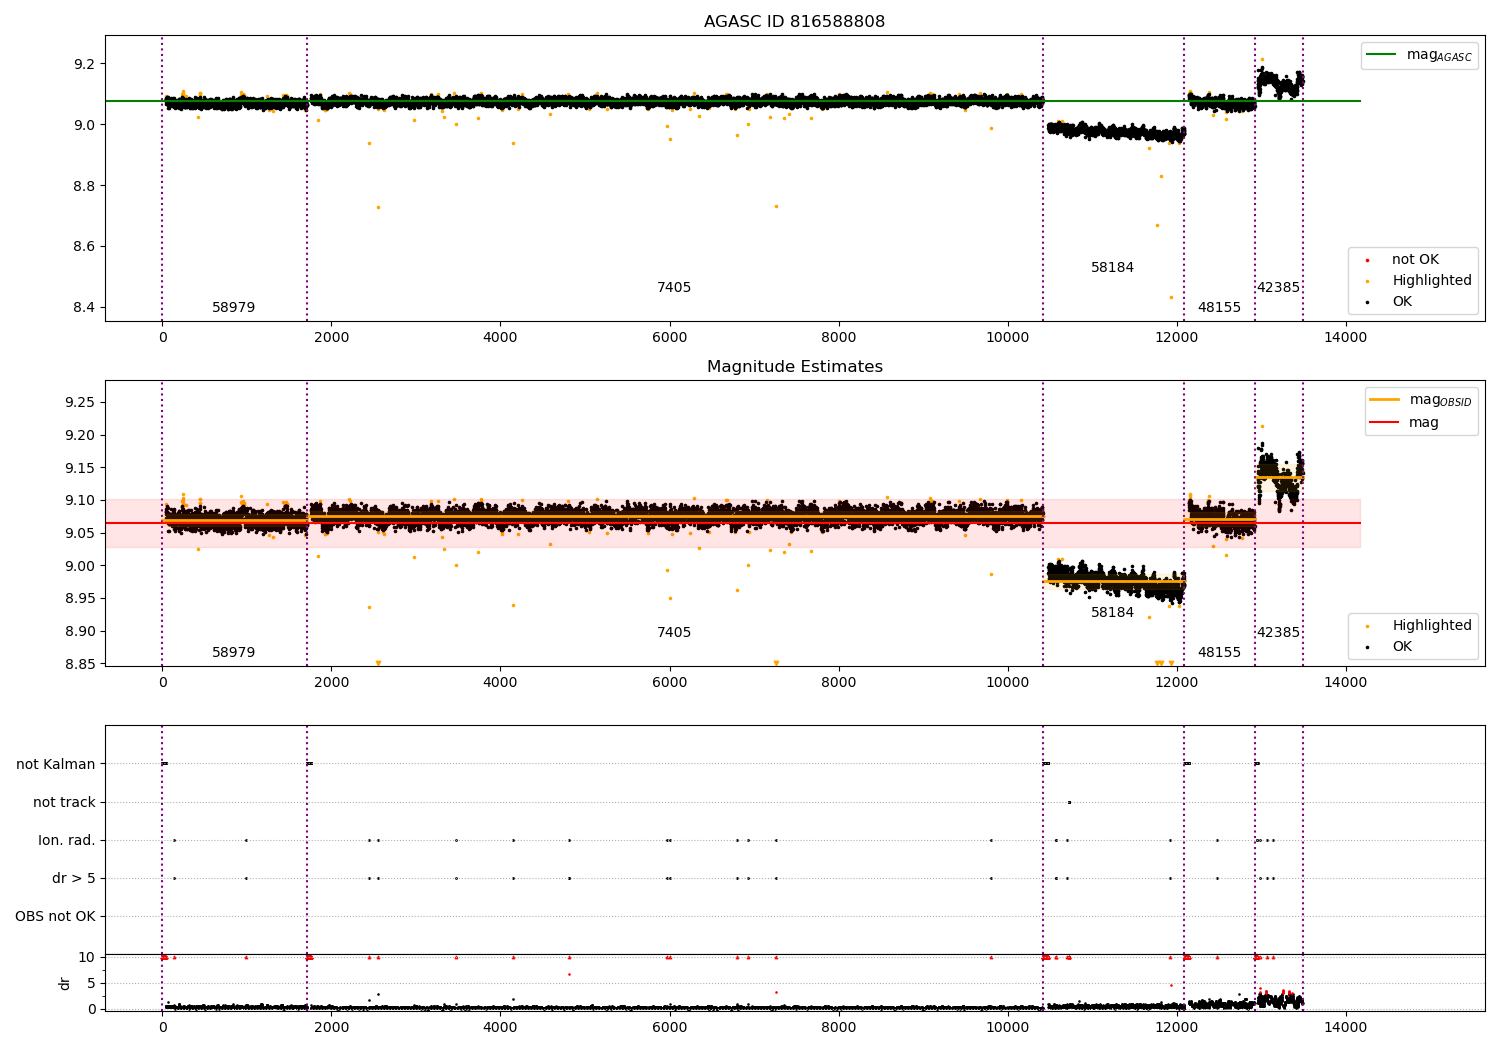Click the 9.2 y-tick of top plot
Screen dimensions: 1500x1050
coord(84,64)
